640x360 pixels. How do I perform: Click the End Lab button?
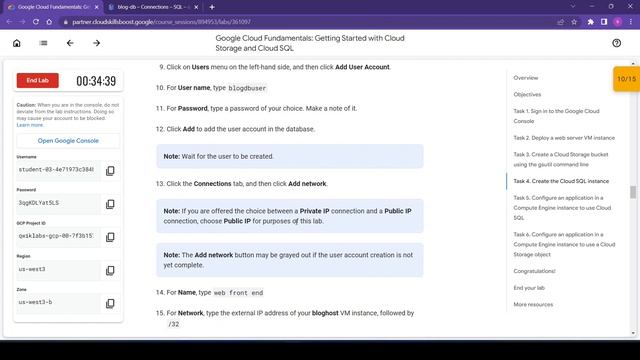click(x=38, y=80)
